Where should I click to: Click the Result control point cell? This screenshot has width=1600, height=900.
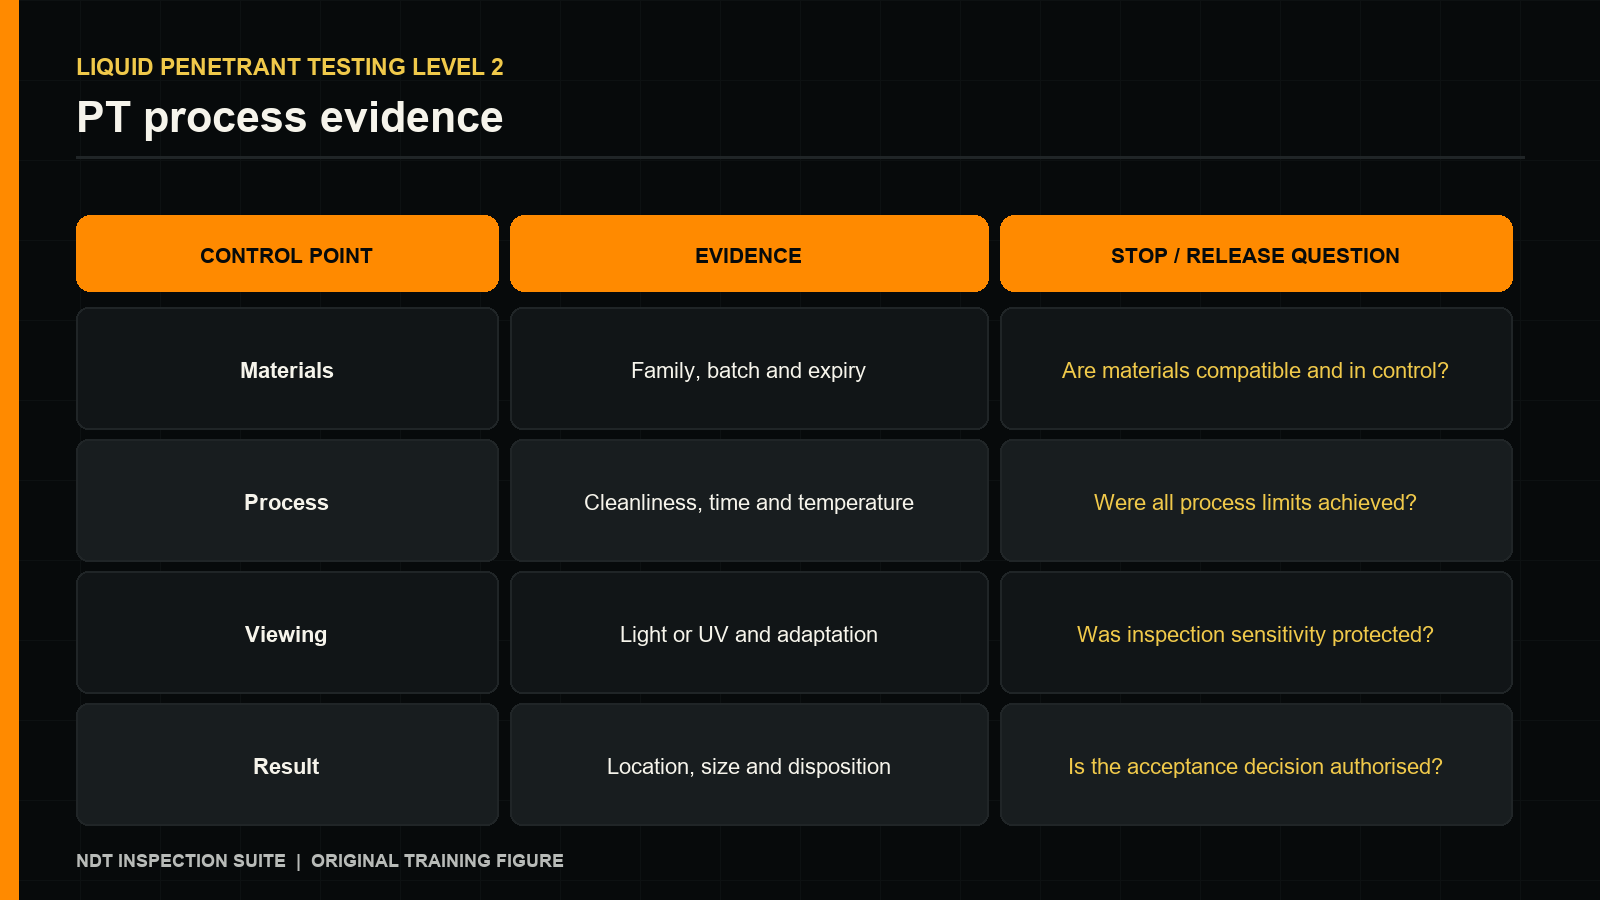click(287, 765)
